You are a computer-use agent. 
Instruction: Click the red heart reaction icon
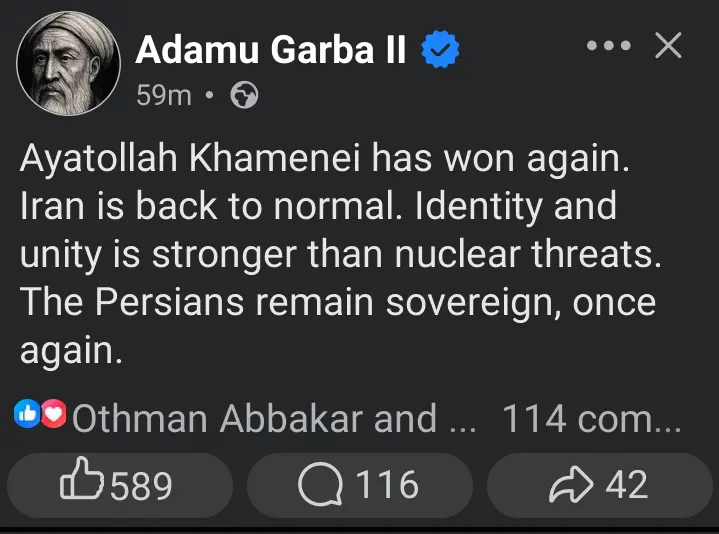click(53, 414)
